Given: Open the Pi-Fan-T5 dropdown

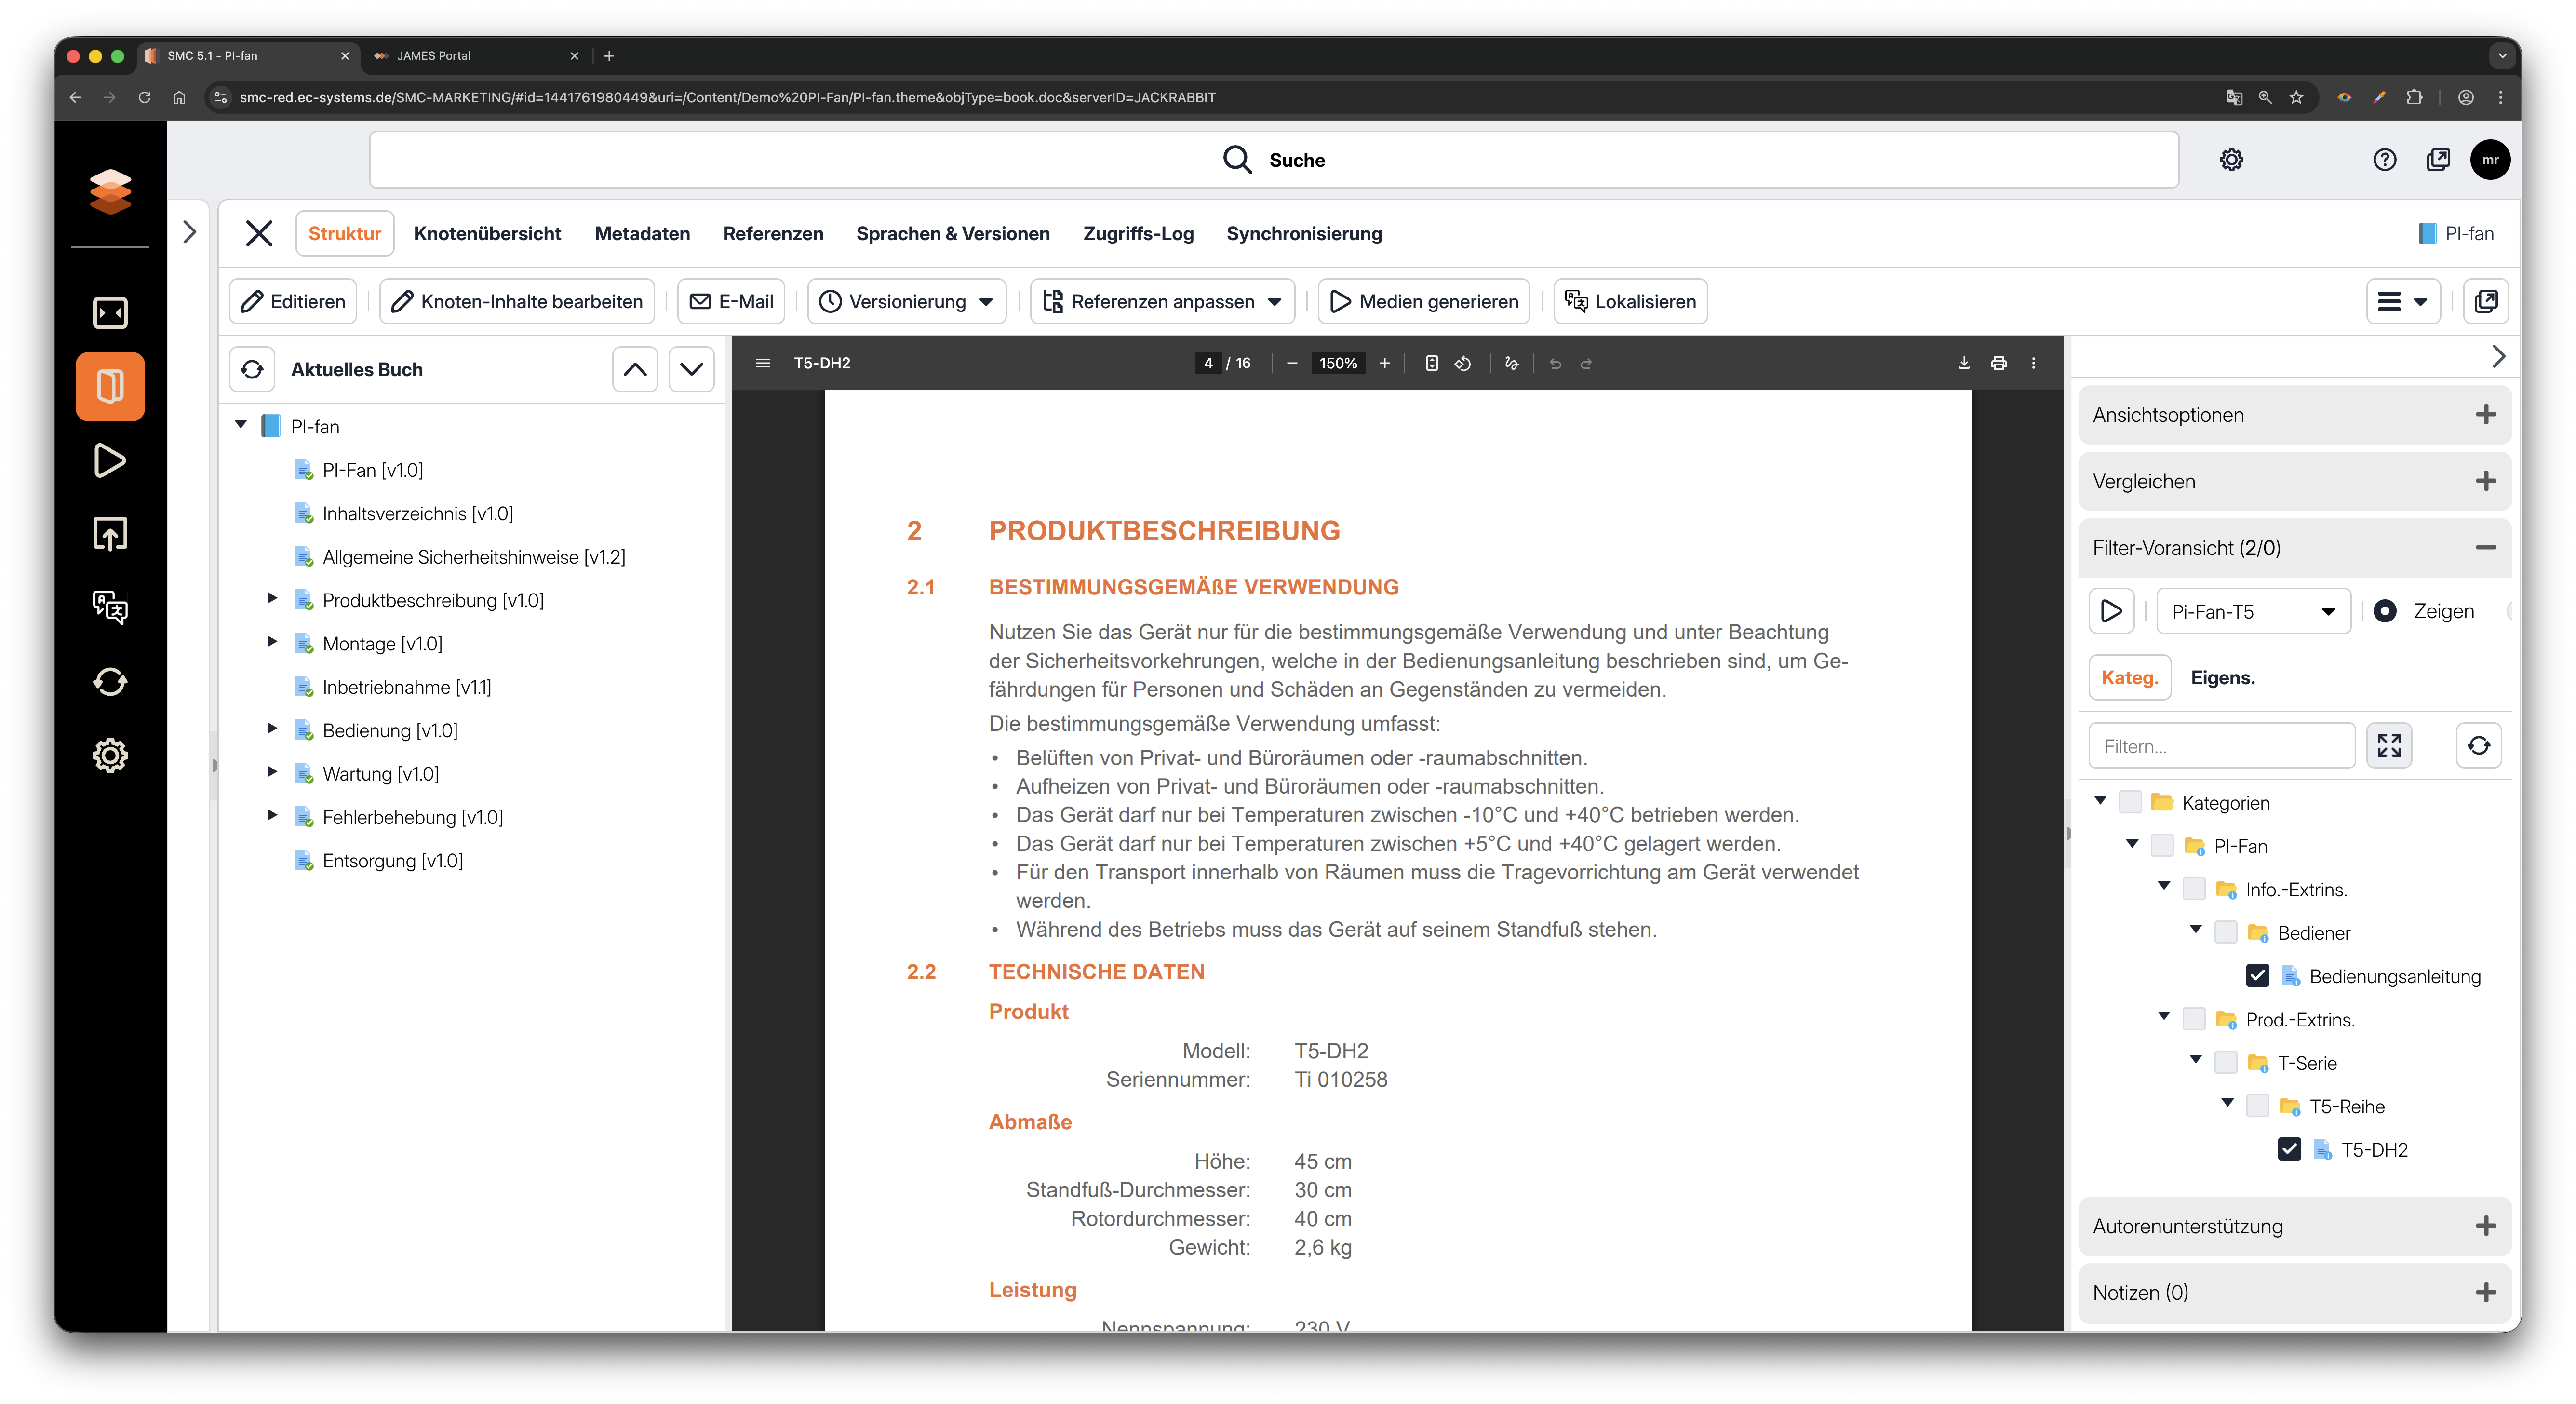Looking at the screenshot, I should coord(2252,611).
